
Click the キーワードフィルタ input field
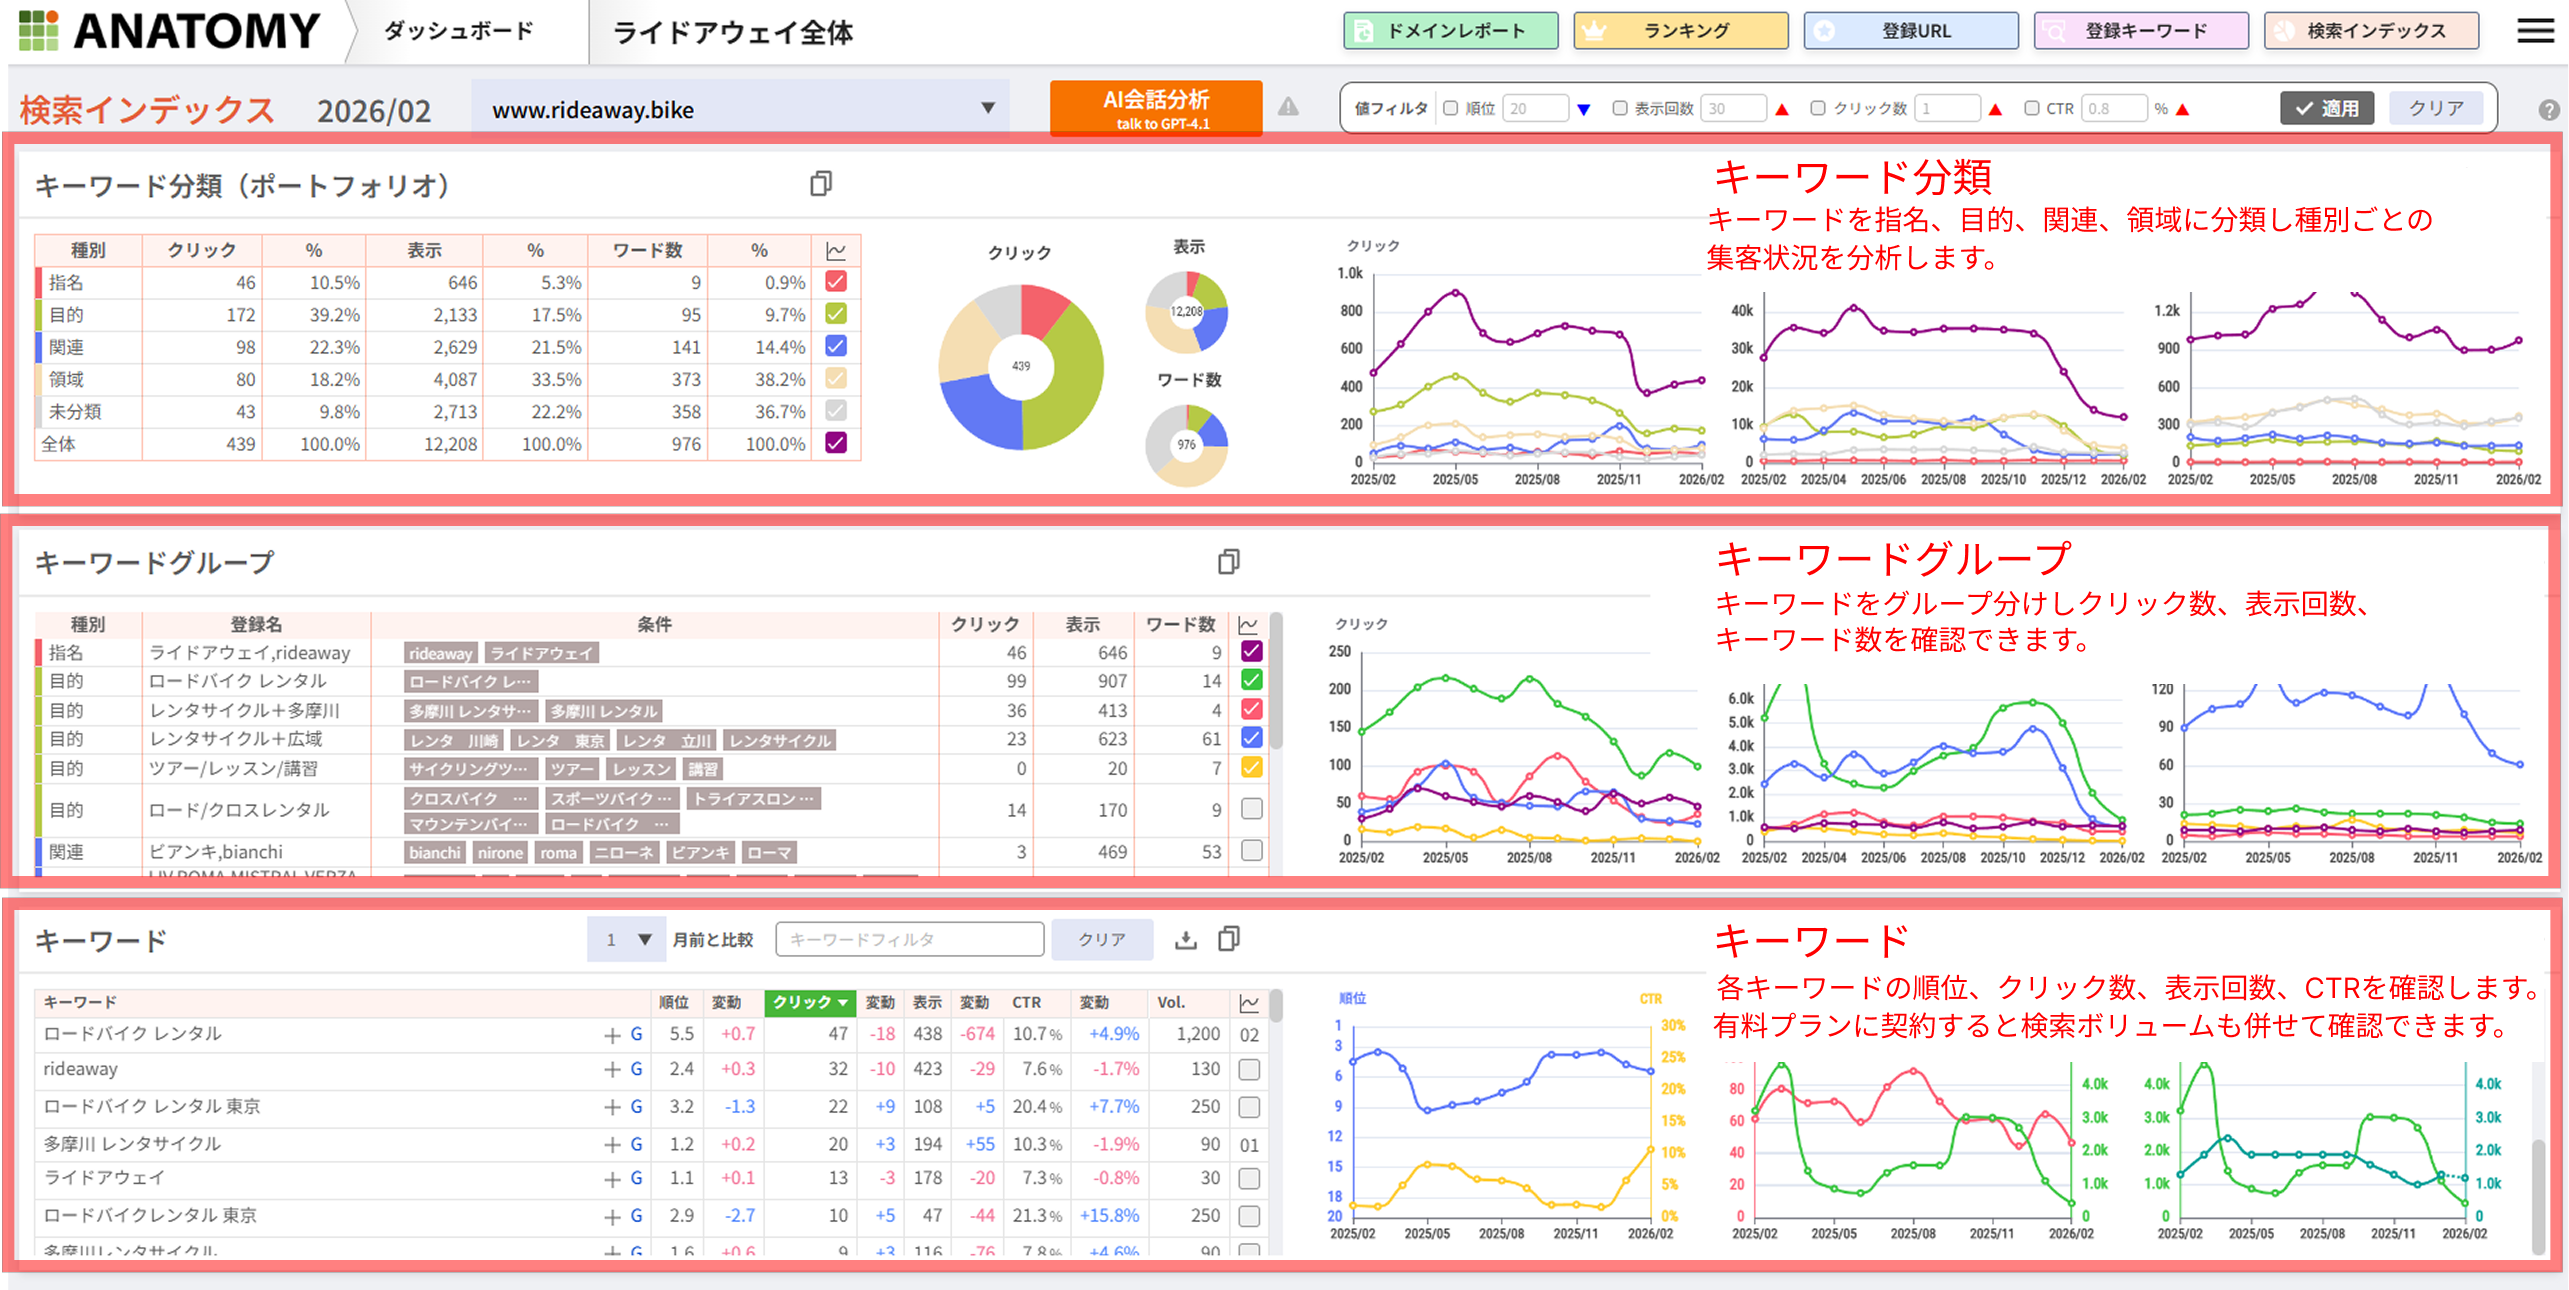click(909, 939)
